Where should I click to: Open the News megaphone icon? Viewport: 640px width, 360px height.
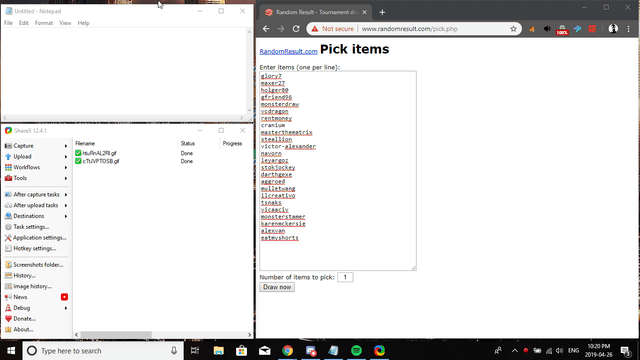tap(8, 297)
